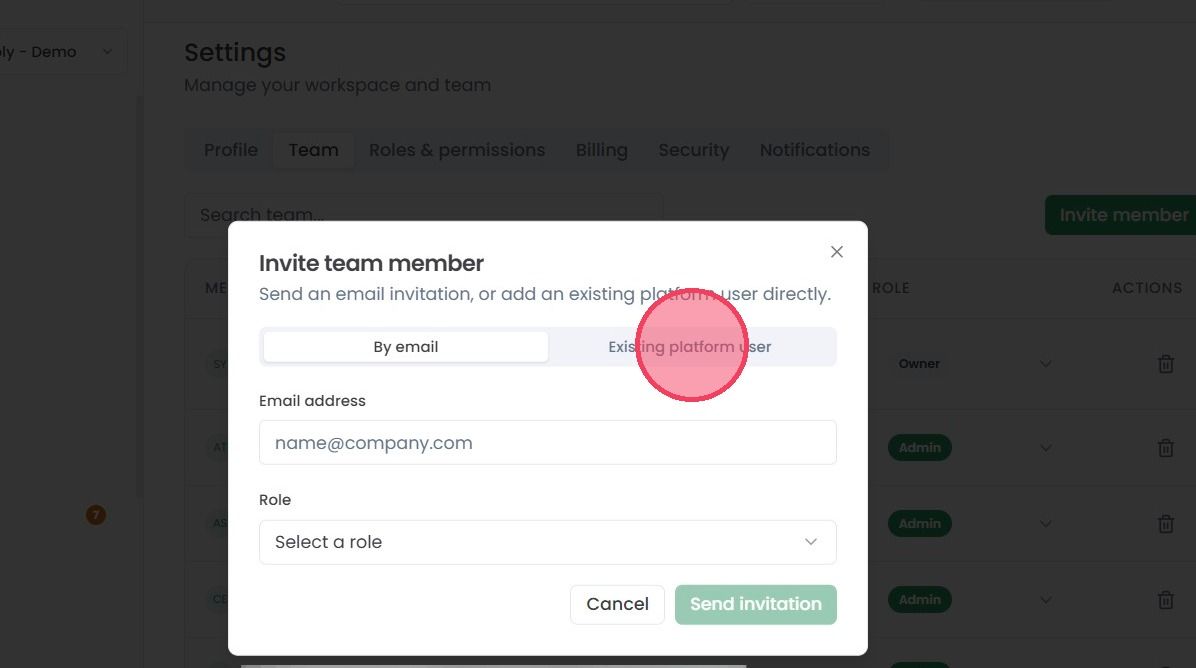
Task: Expand the Owner role chevron
Action: 1046,364
